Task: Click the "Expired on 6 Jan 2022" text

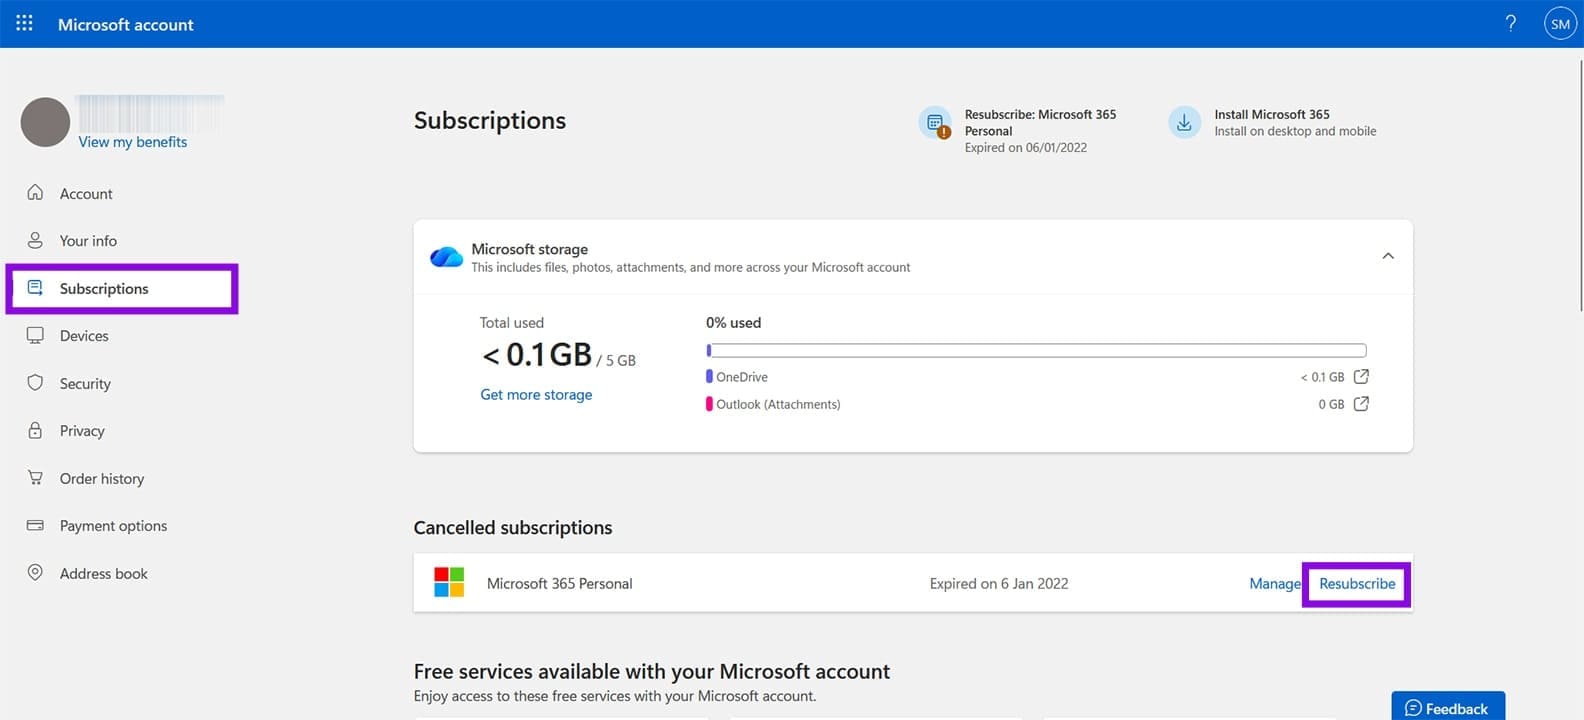Action: [x=999, y=584]
